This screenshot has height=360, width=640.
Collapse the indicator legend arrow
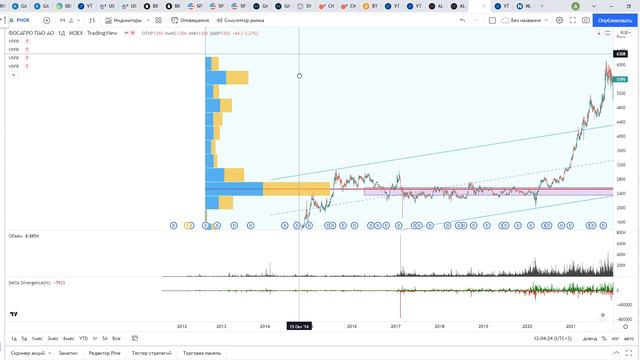point(13,75)
